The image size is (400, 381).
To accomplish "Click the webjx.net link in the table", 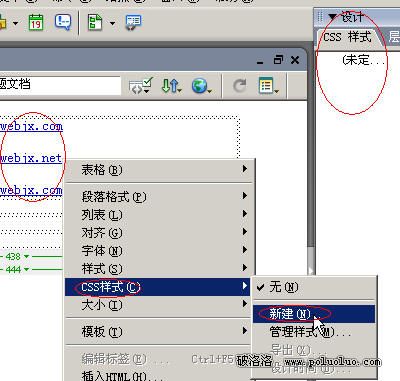I will 31,158.
